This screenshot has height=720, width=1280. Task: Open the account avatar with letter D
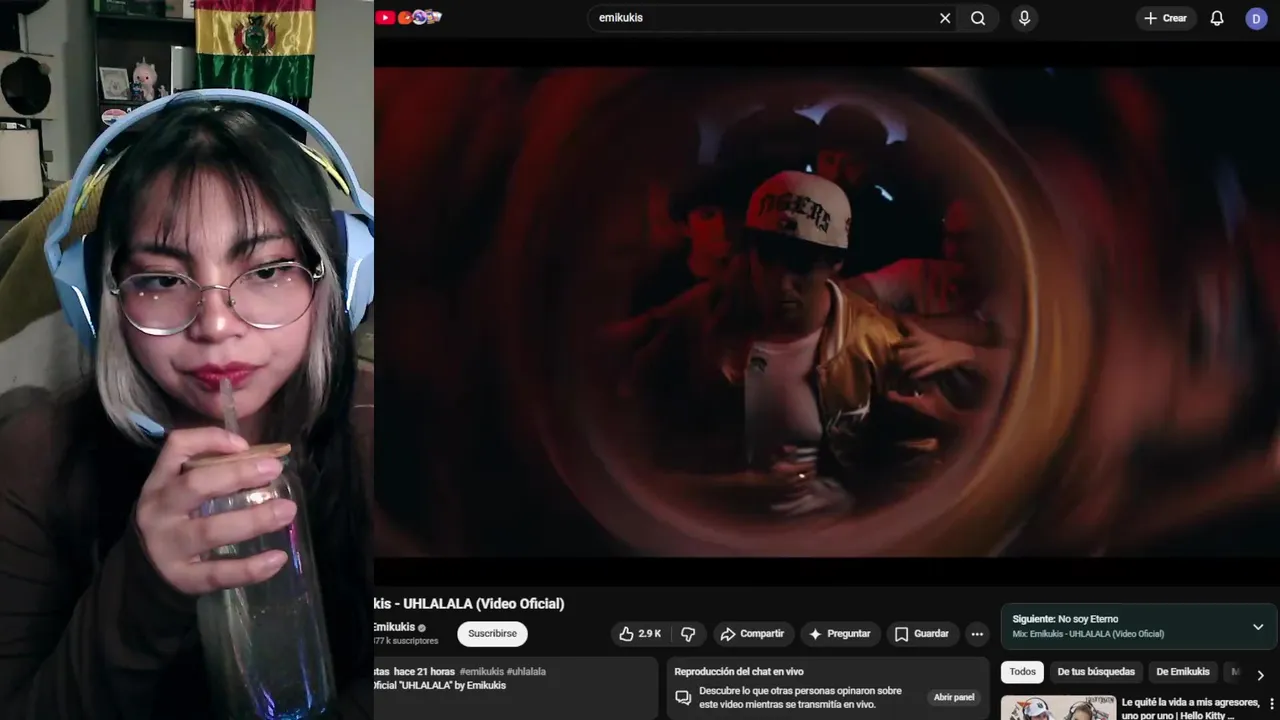coord(1256,18)
